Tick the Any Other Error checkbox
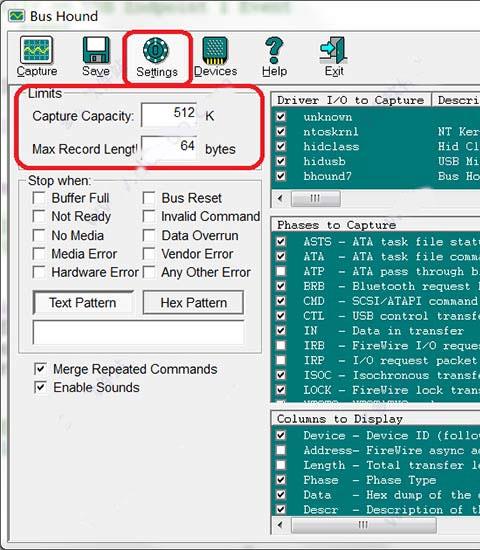Screen dimensions: 480x550 [x=149, y=272]
